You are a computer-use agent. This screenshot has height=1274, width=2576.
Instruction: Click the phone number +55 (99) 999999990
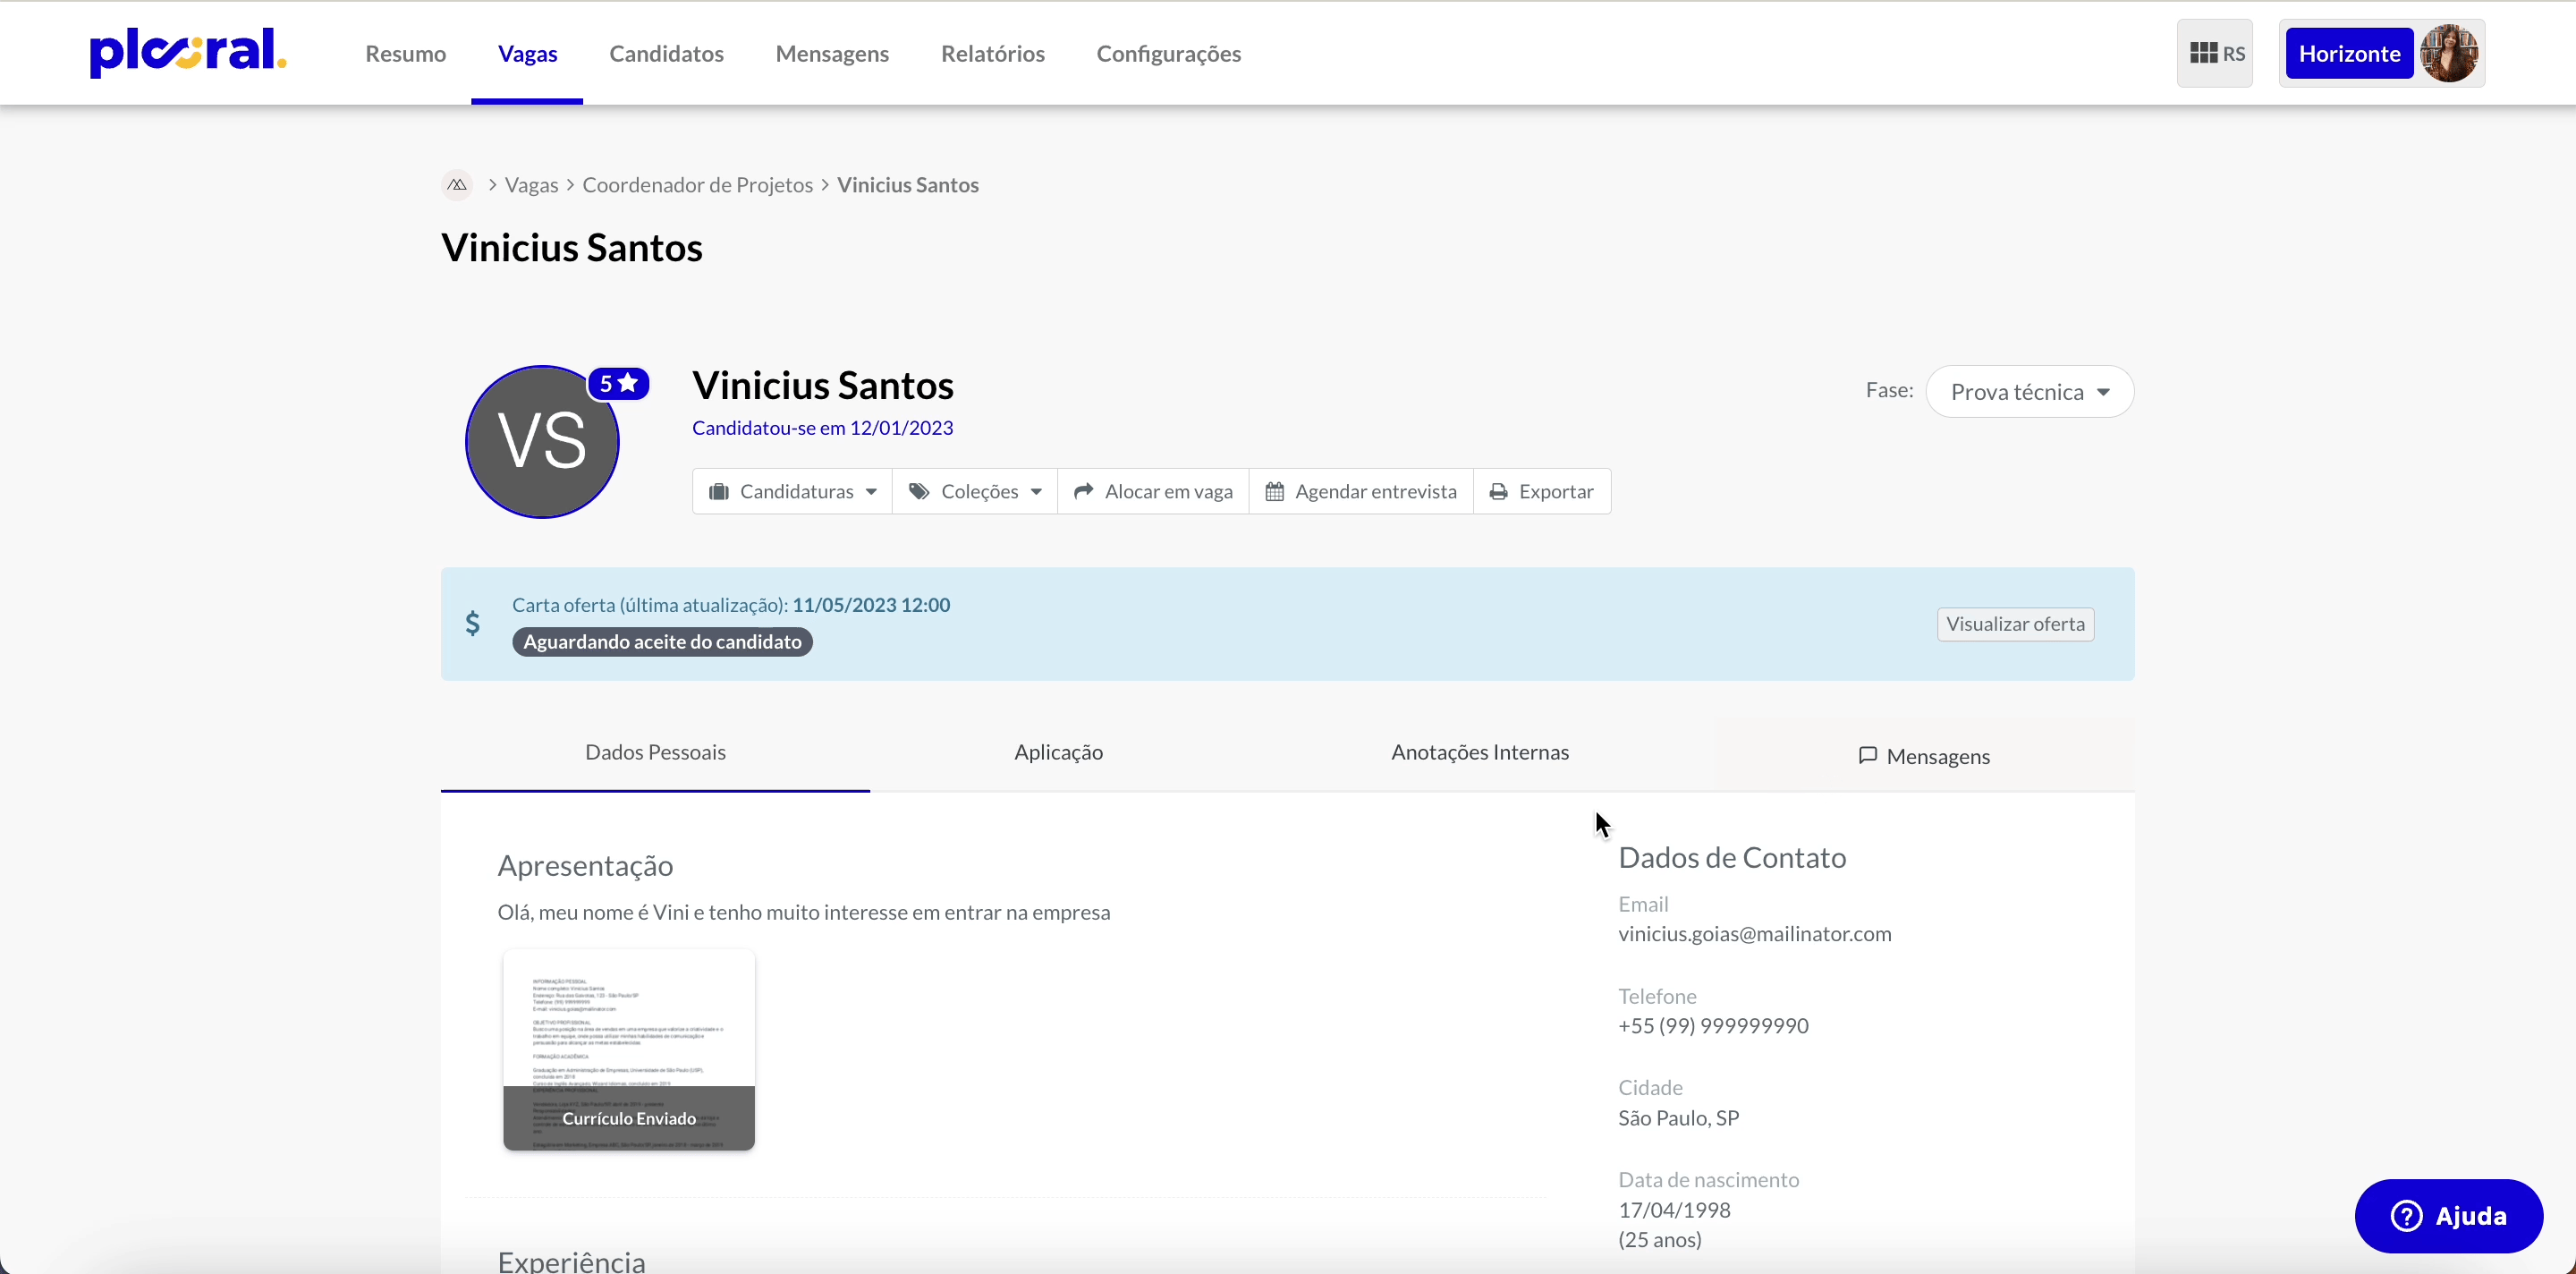tap(1713, 1026)
